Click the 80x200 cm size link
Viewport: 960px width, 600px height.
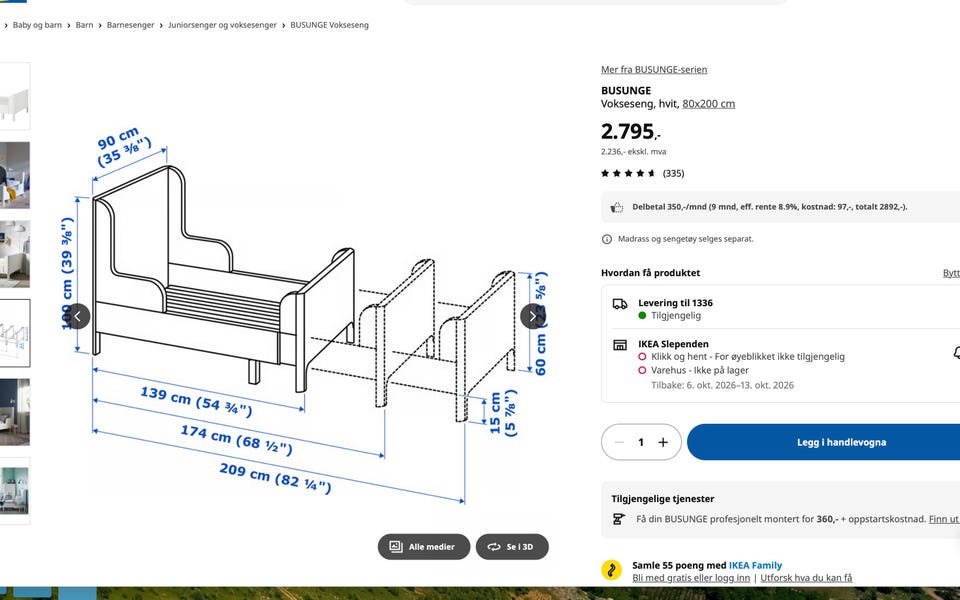[708, 104]
